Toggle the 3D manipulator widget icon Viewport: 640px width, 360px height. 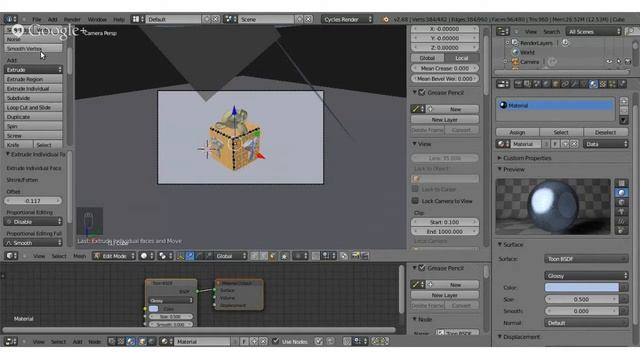[180, 256]
